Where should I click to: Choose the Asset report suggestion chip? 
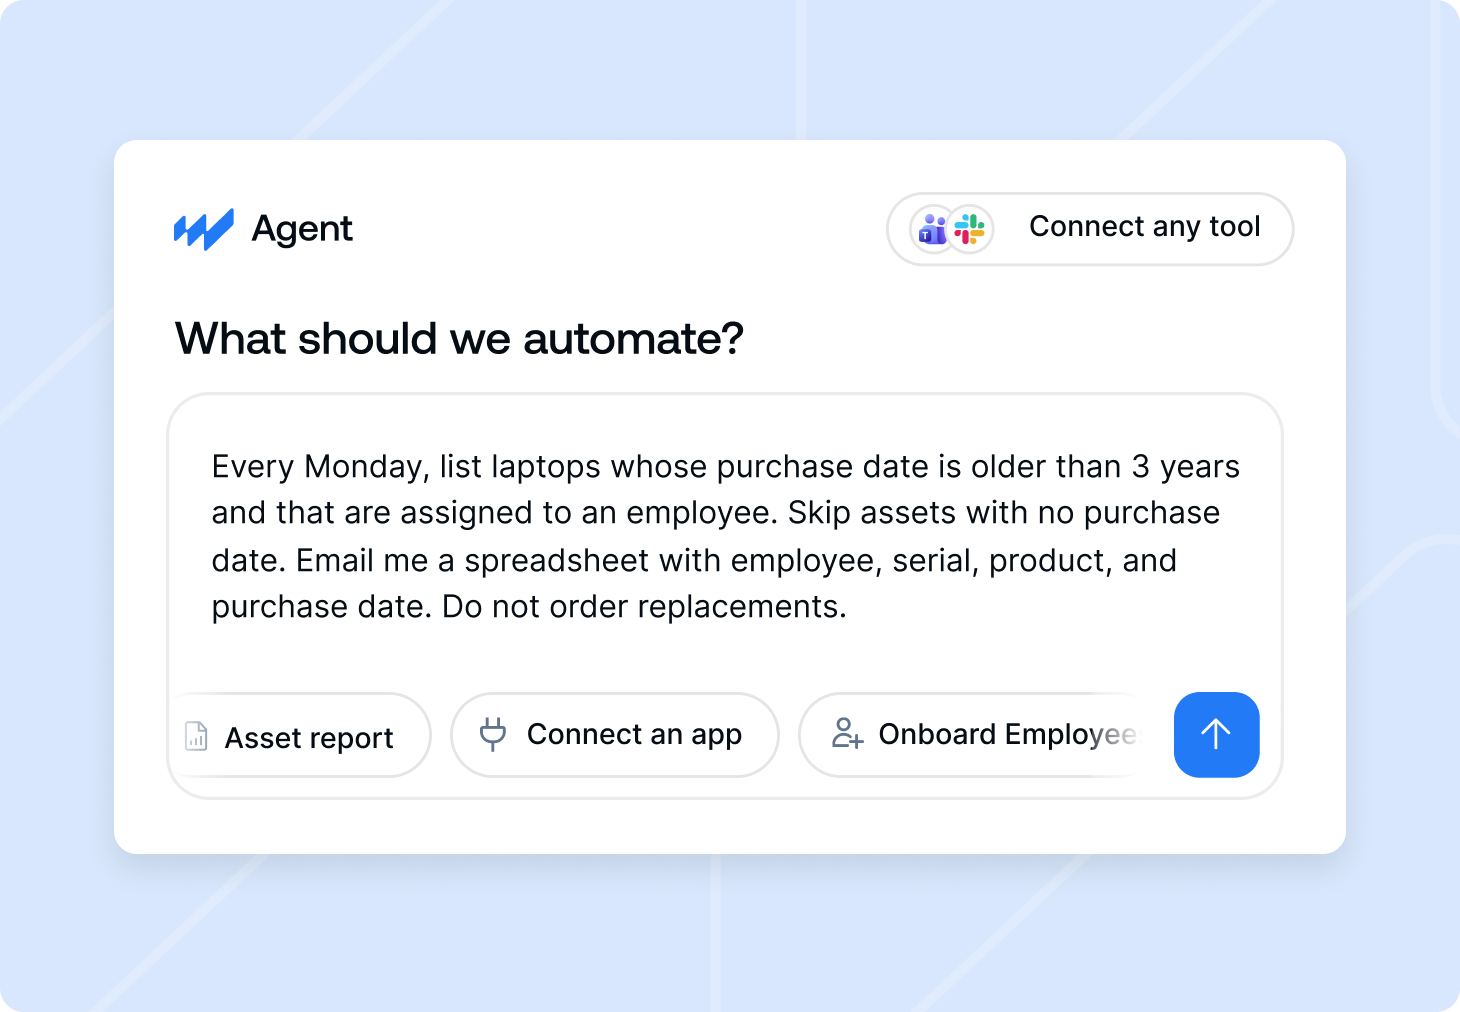click(299, 735)
